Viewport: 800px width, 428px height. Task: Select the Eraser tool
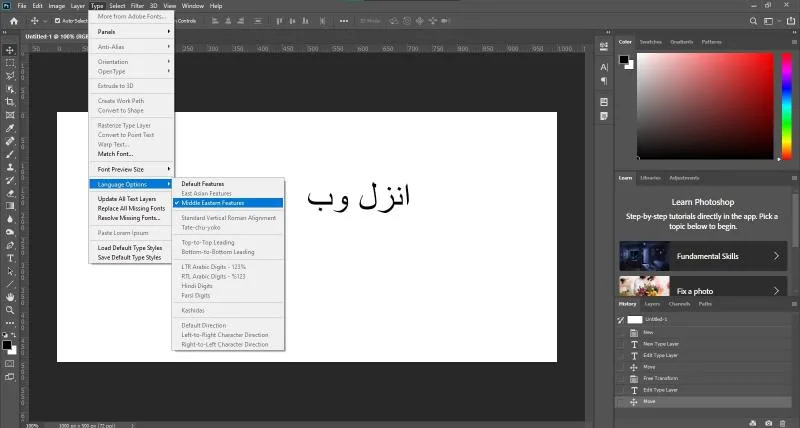10,193
